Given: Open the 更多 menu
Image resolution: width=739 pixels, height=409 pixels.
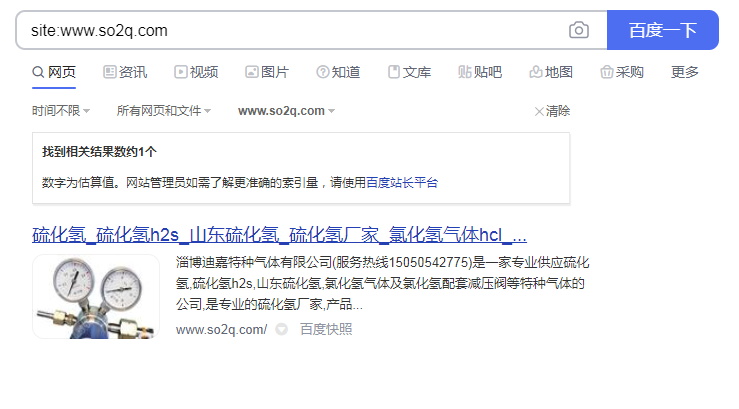Looking at the screenshot, I should 685,72.
